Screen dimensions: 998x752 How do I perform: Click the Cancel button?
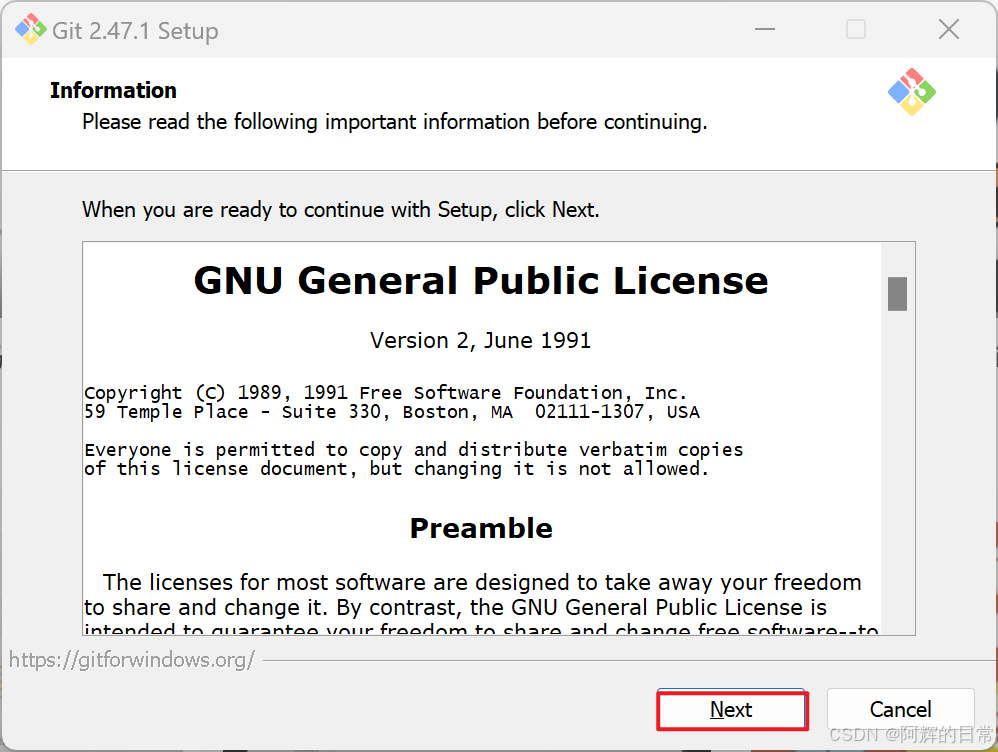(900, 709)
